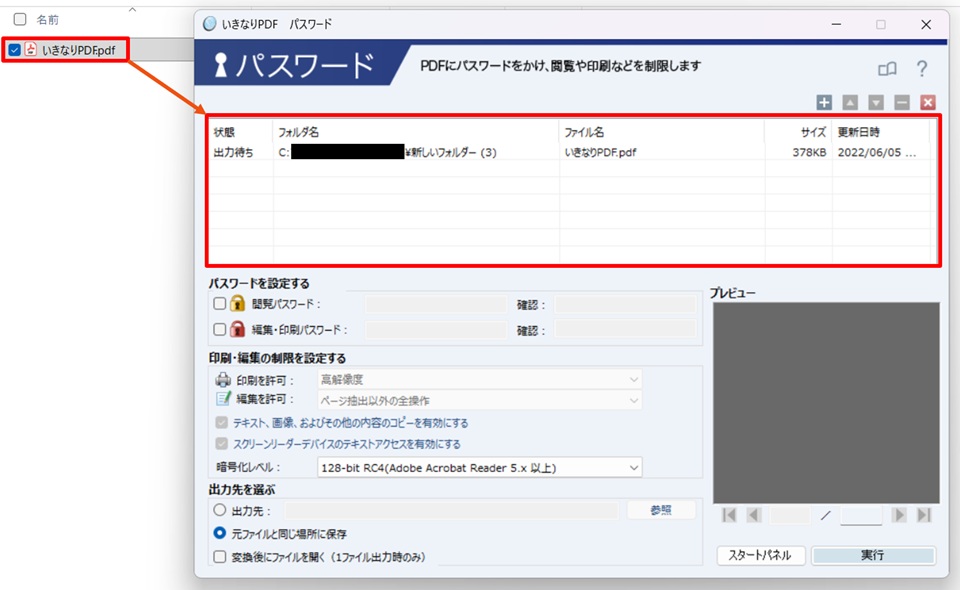Viewport: 960px width, 590px height.
Task: Click the total preview pages field
Action: (x=861, y=515)
